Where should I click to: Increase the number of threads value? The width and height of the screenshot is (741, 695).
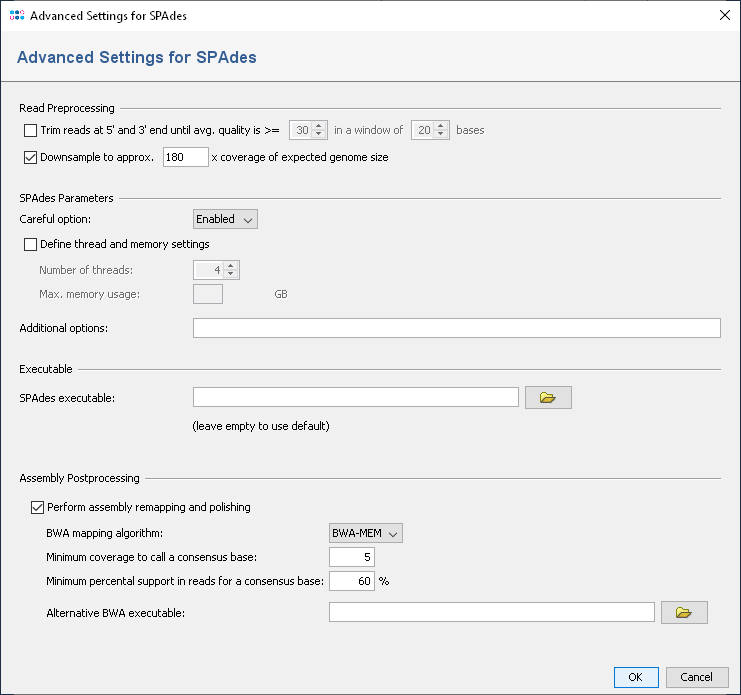coord(231,265)
